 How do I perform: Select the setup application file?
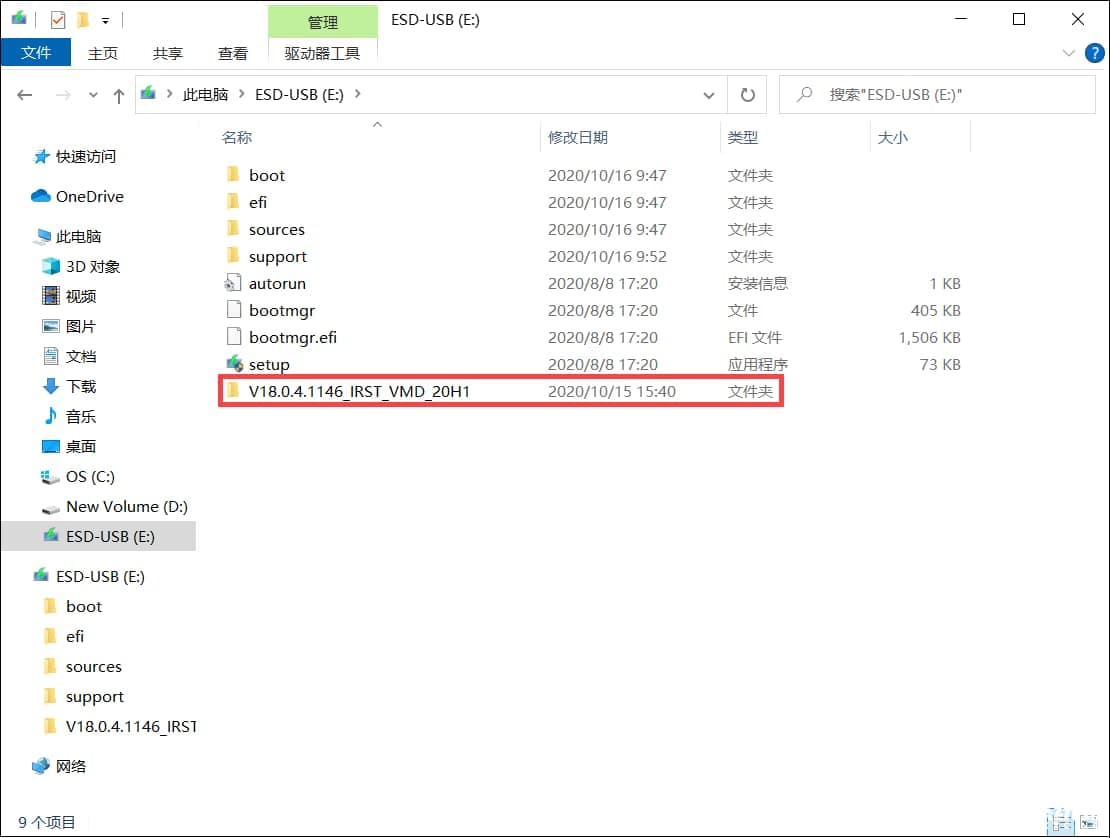click(268, 365)
